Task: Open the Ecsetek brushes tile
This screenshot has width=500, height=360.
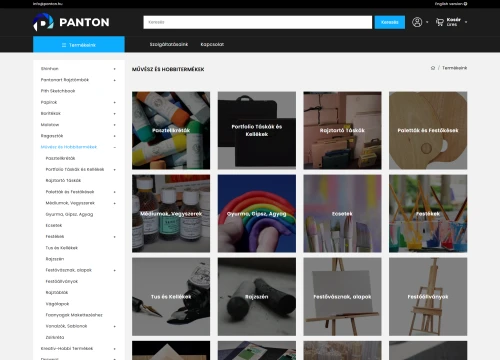Action: [342, 214]
